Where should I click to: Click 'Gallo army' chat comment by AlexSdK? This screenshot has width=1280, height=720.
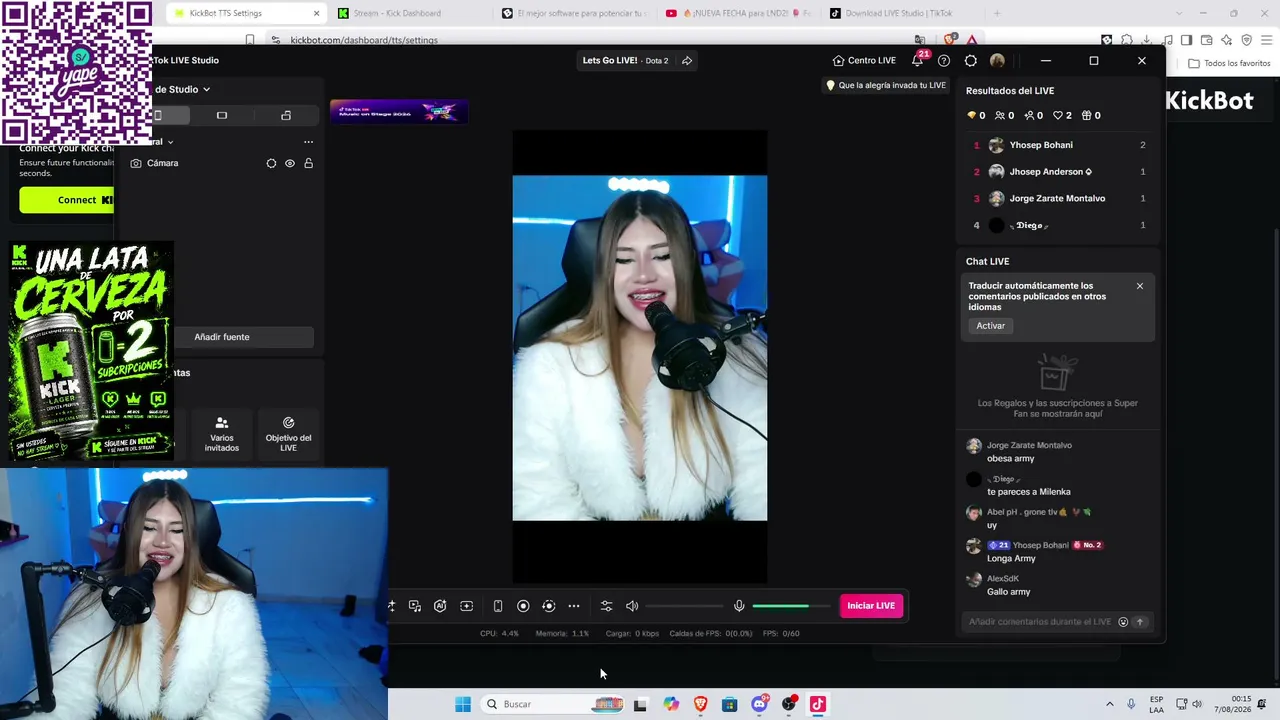(x=1008, y=592)
